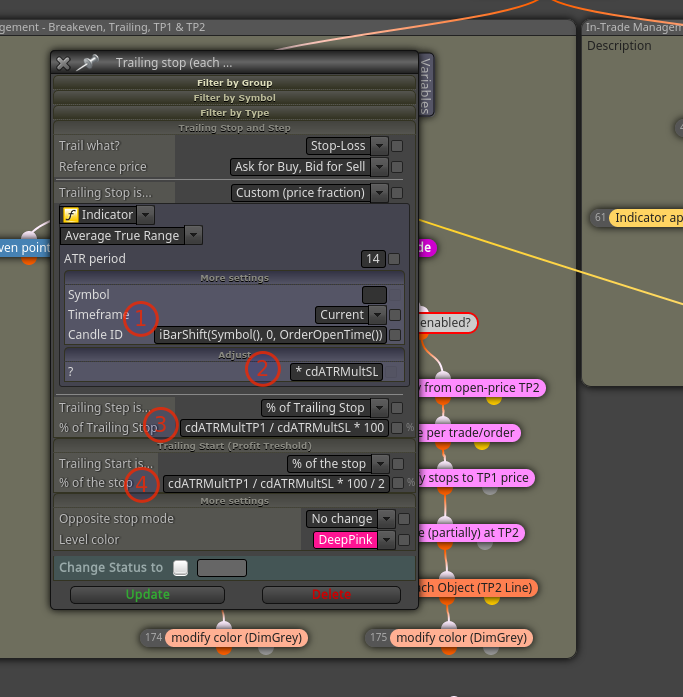
Task: Tick the checkbox beside Trailing Start is
Action: tap(398, 464)
